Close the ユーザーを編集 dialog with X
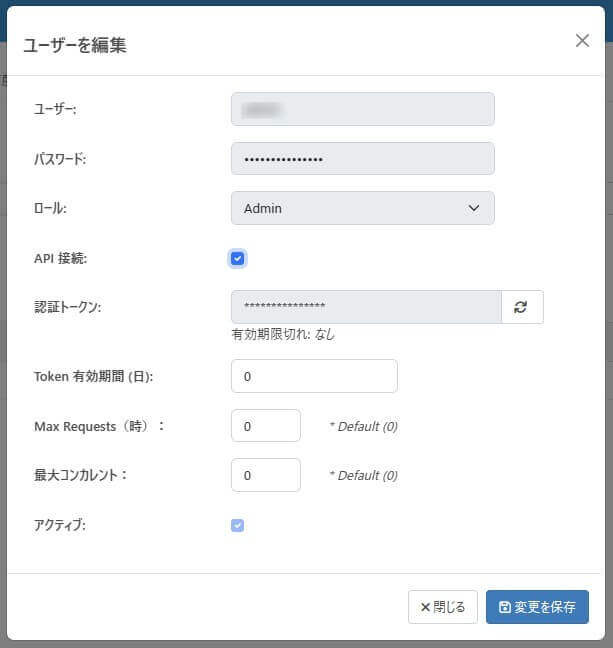 point(582,41)
